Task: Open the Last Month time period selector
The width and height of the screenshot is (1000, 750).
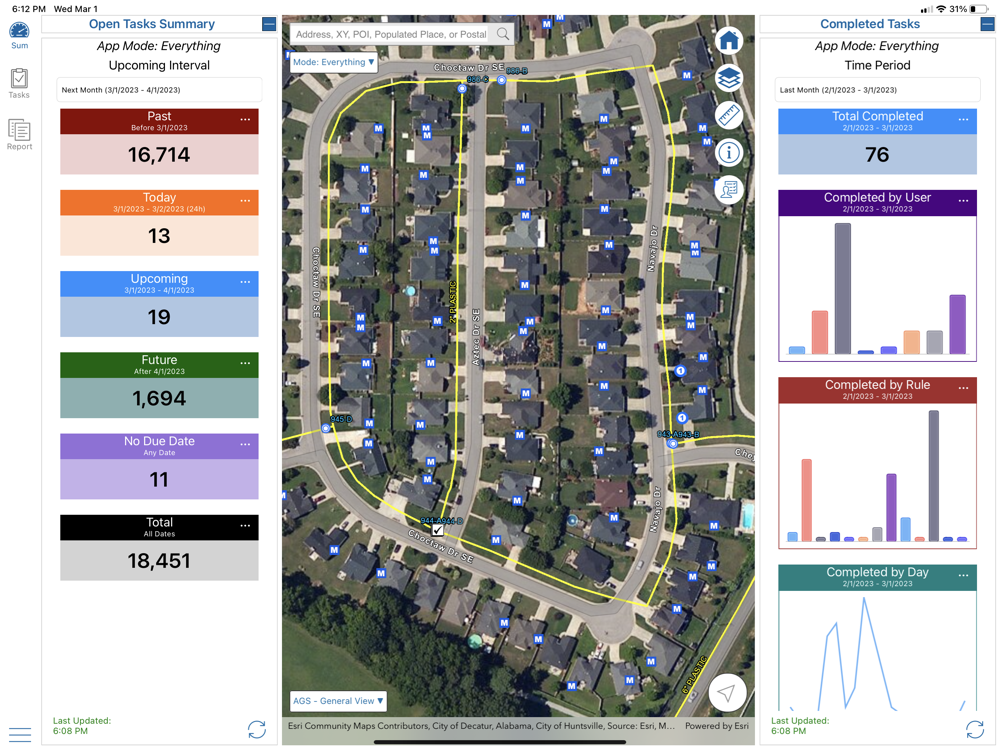Action: (x=878, y=90)
